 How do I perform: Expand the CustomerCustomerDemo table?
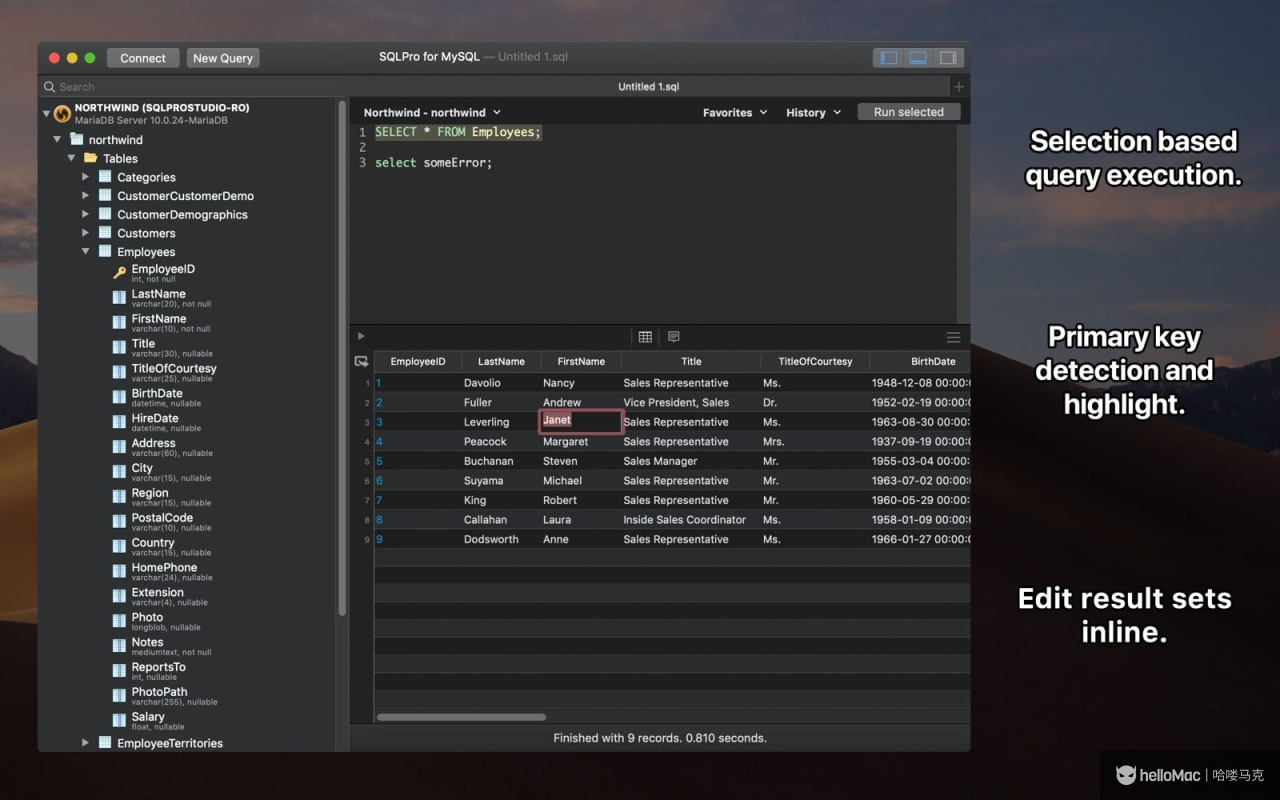(x=86, y=196)
